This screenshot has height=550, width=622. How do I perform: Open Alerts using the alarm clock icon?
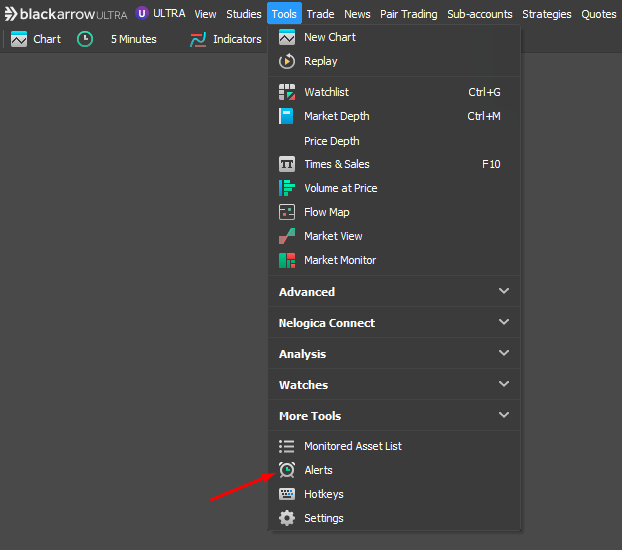pyautogui.click(x=287, y=470)
